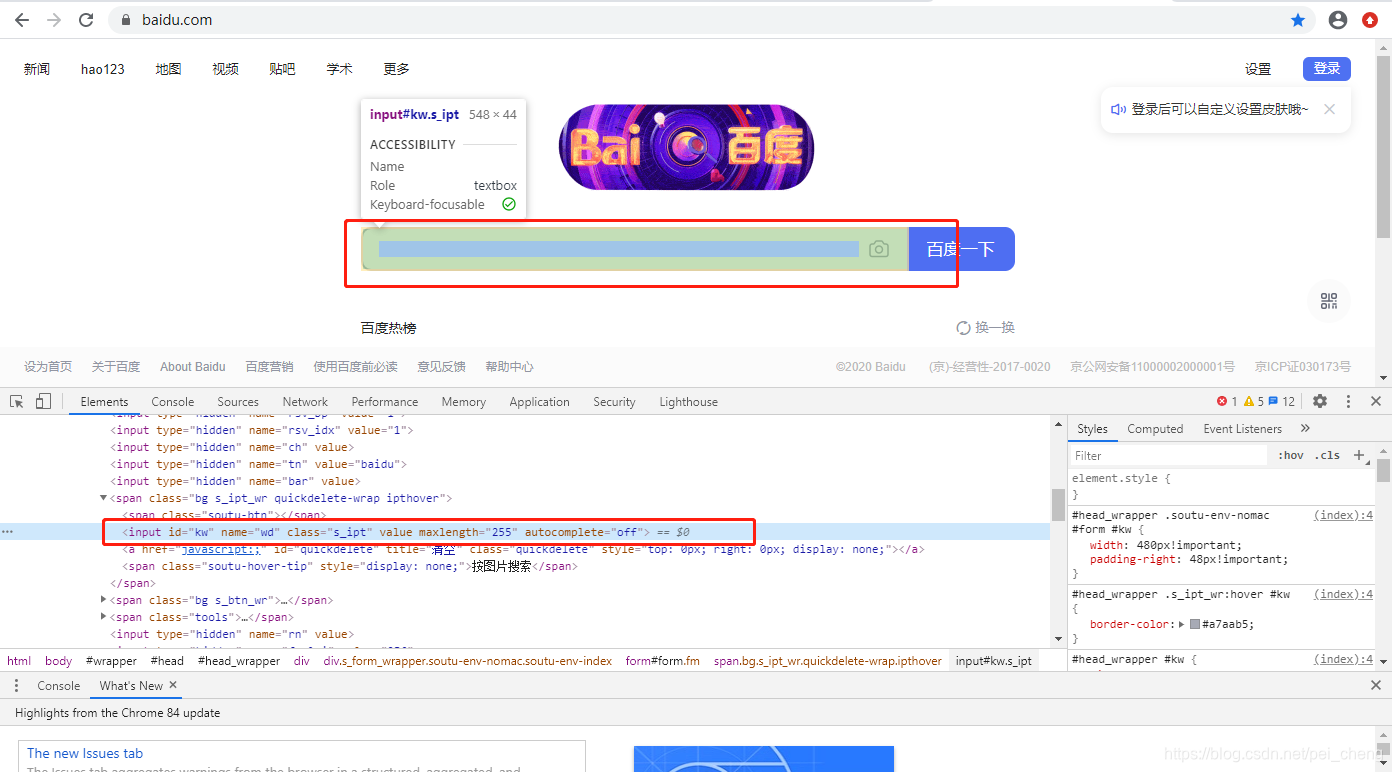
Task: Click the browser back arrow
Action: click(x=22, y=20)
